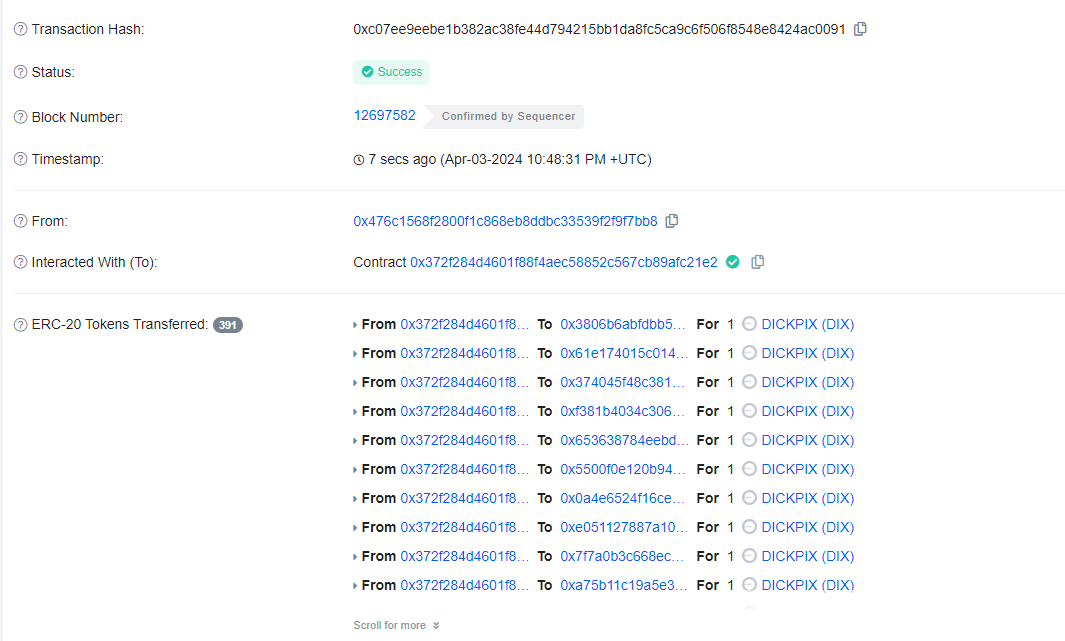Image resolution: width=1065 pixels, height=641 pixels.
Task: Expand transfer row to 0xf381b4034c306
Action: [x=355, y=412]
